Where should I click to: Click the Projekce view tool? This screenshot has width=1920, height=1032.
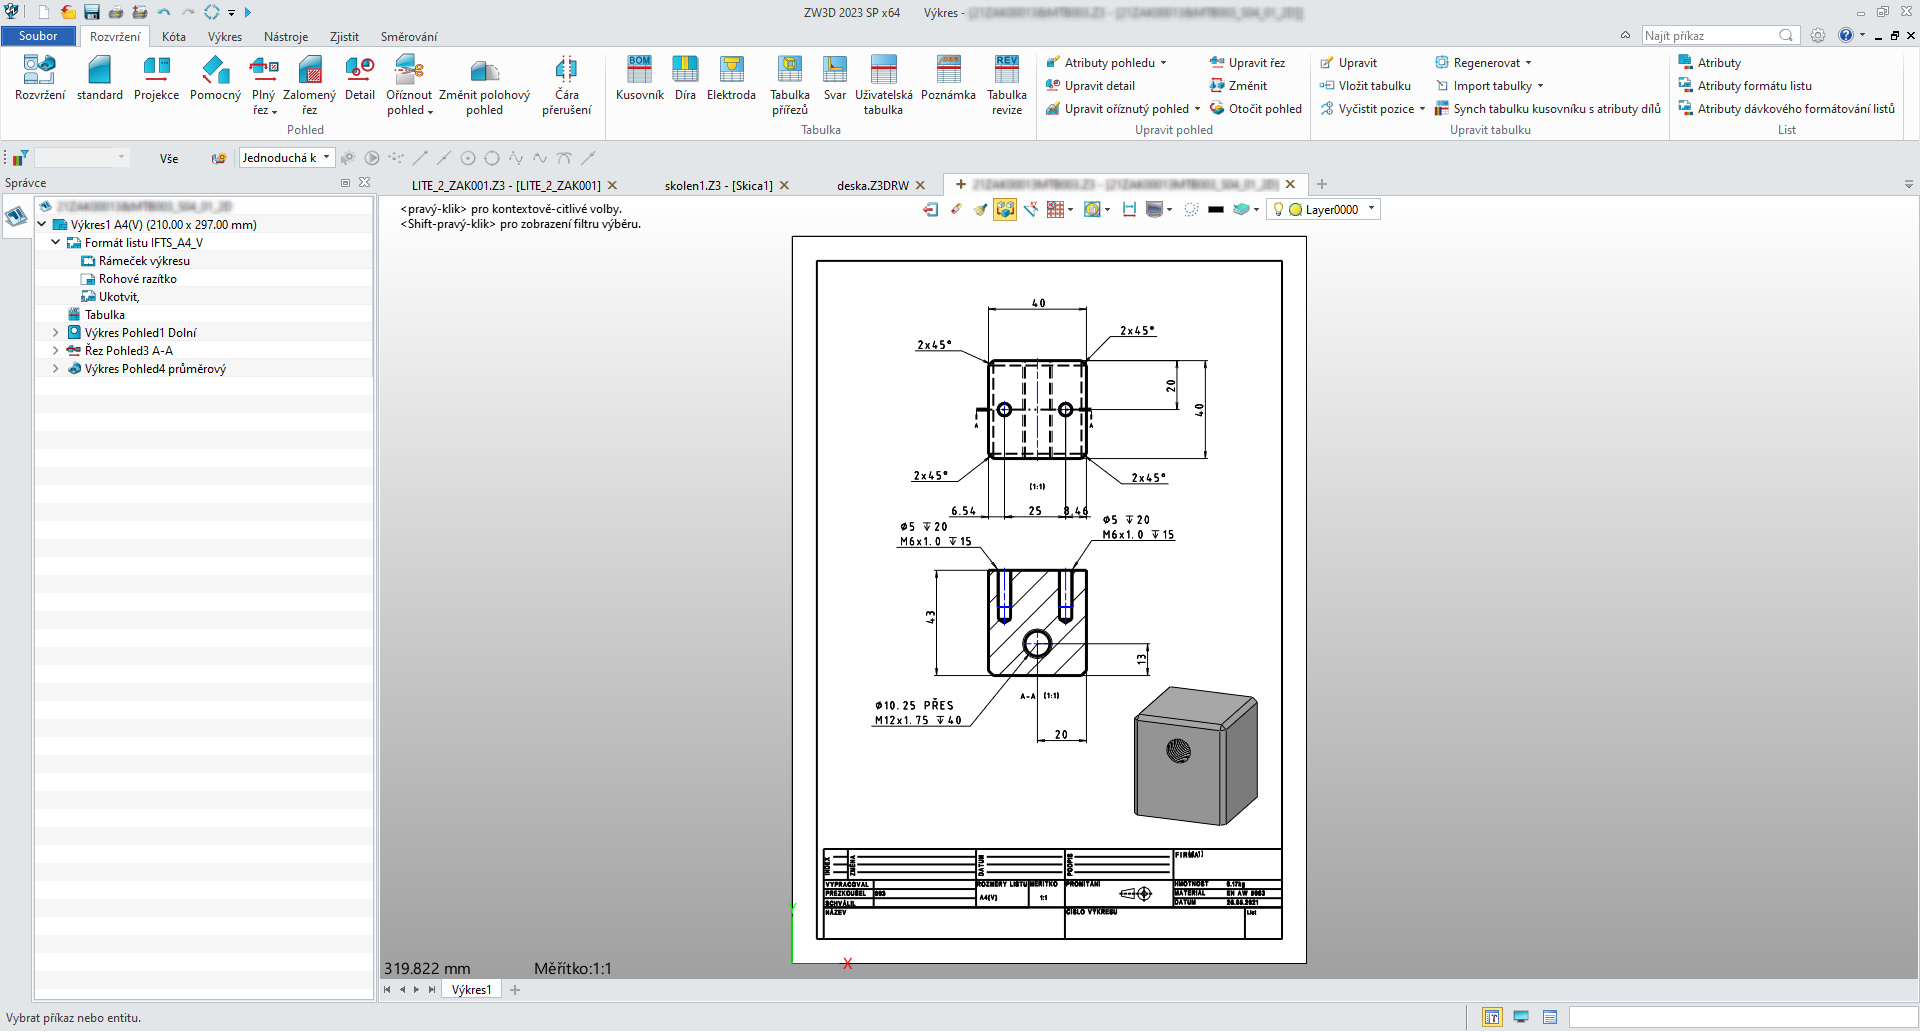coord(156,79)
